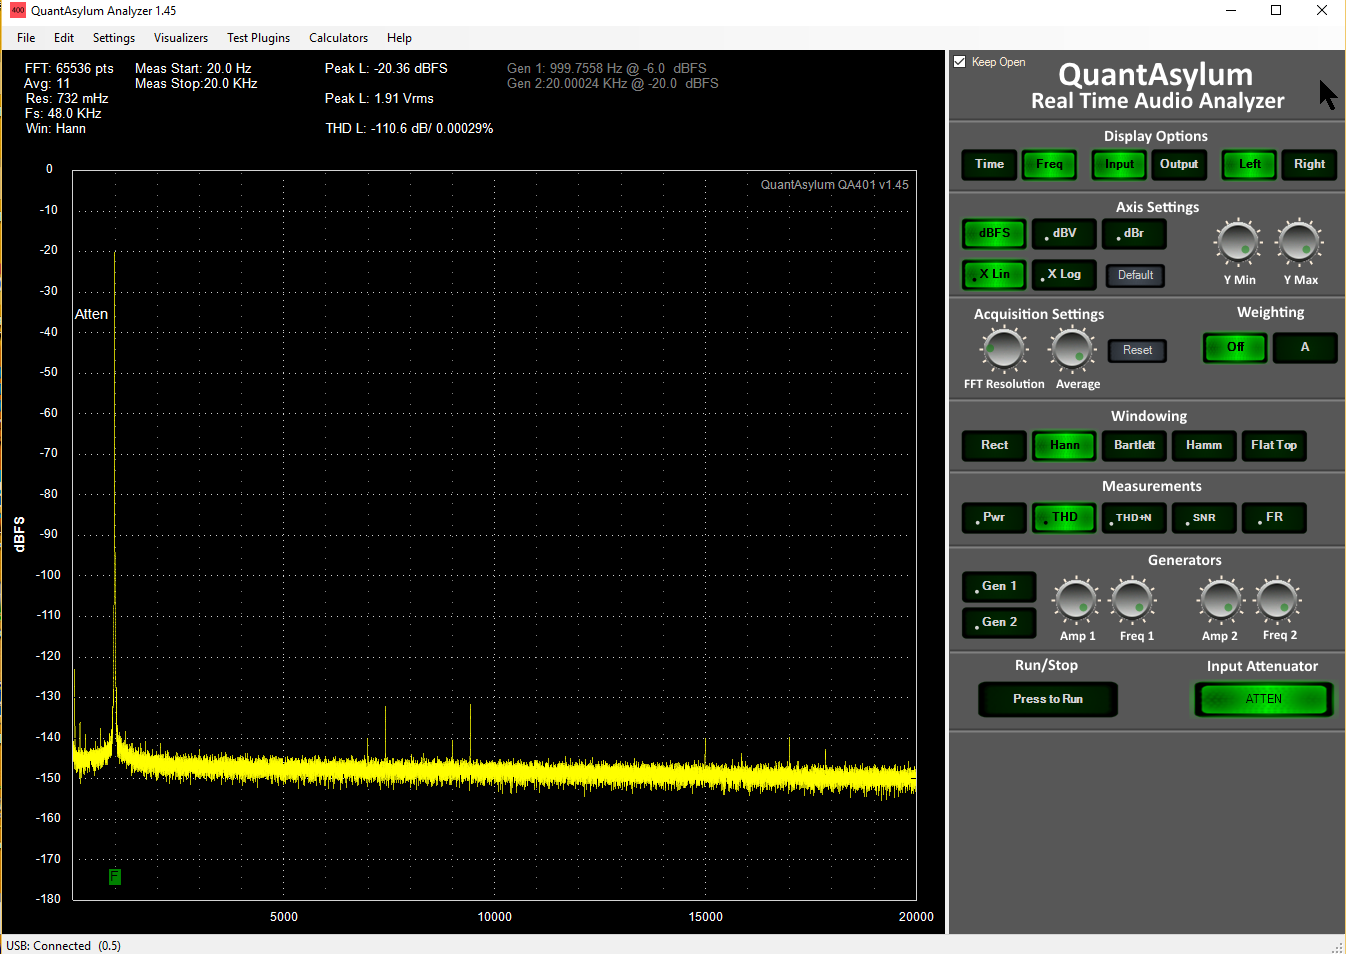
Task: Click the Peak L -20.36 dBFS reading
Action: 386,69
